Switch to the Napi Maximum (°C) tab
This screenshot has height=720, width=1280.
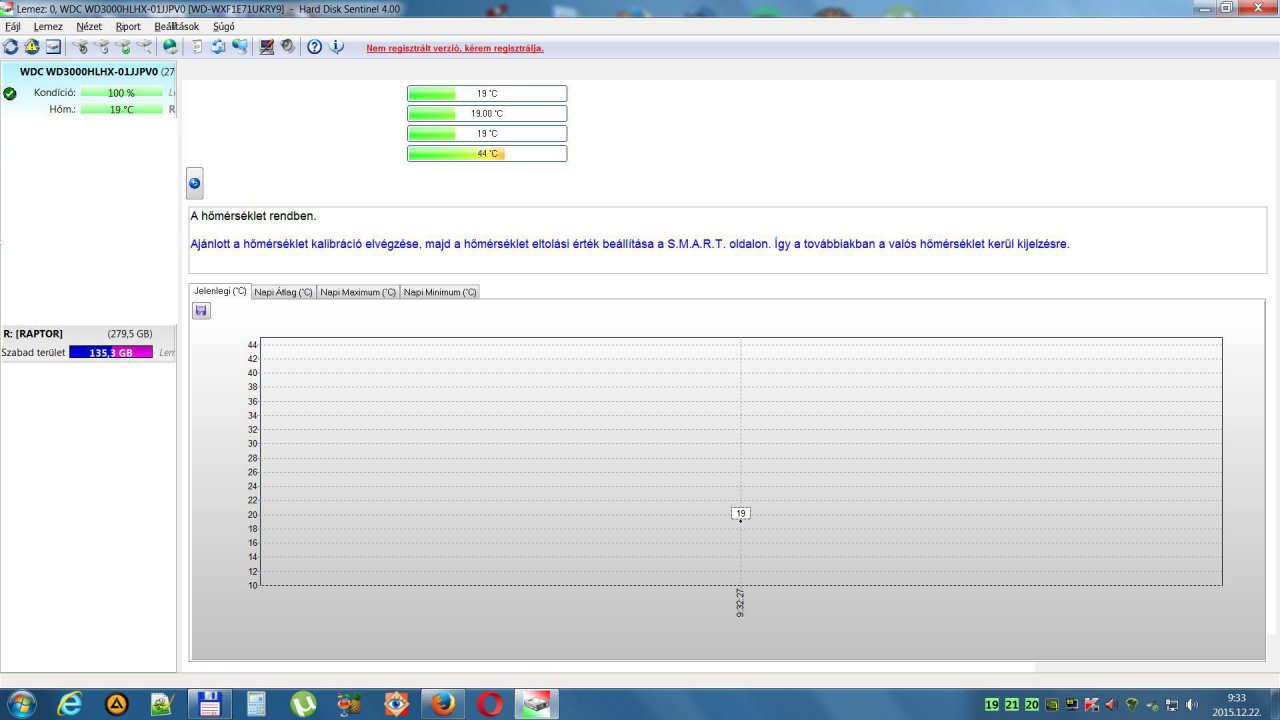click(358, 292)
